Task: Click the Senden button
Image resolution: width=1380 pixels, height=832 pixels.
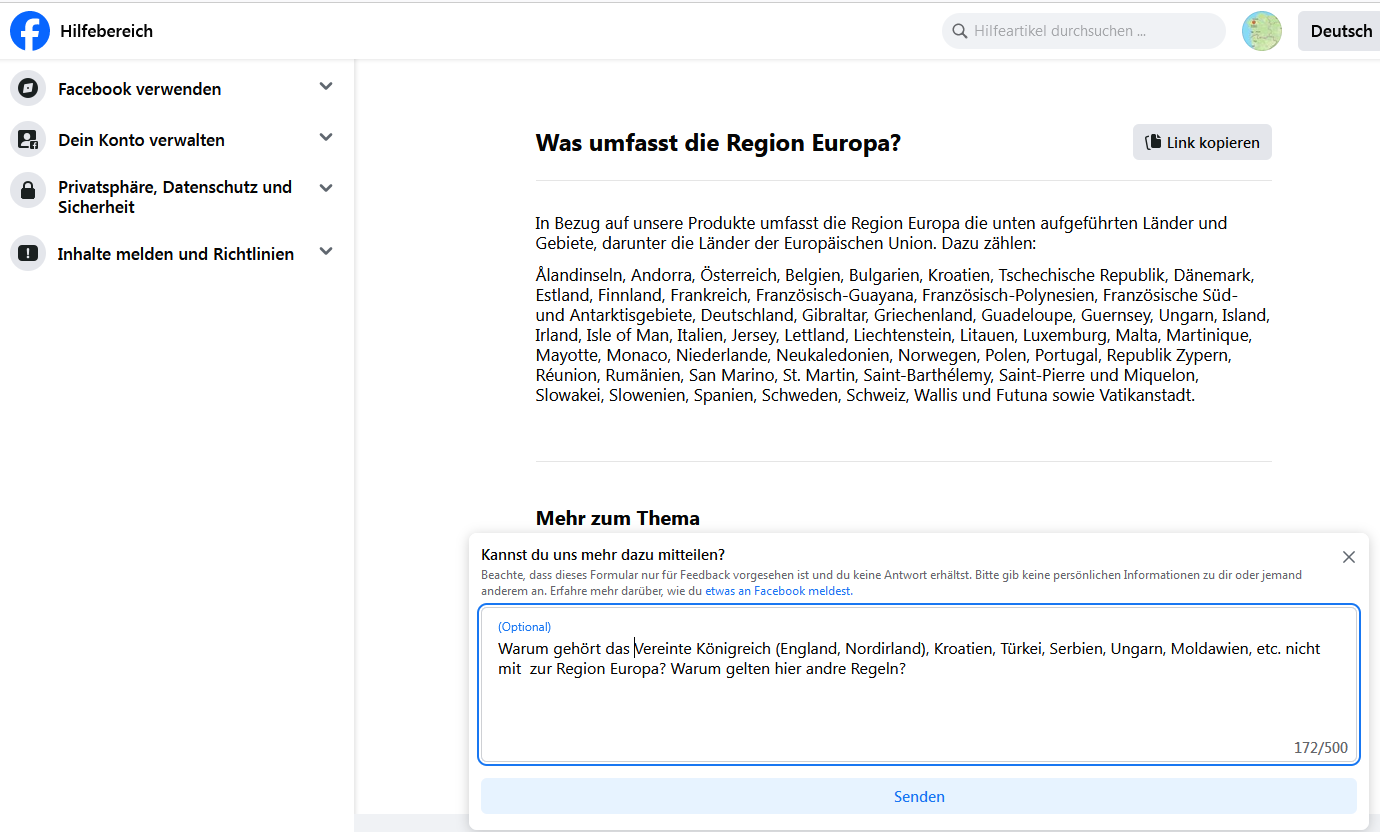Action: [x=918, y=796]
